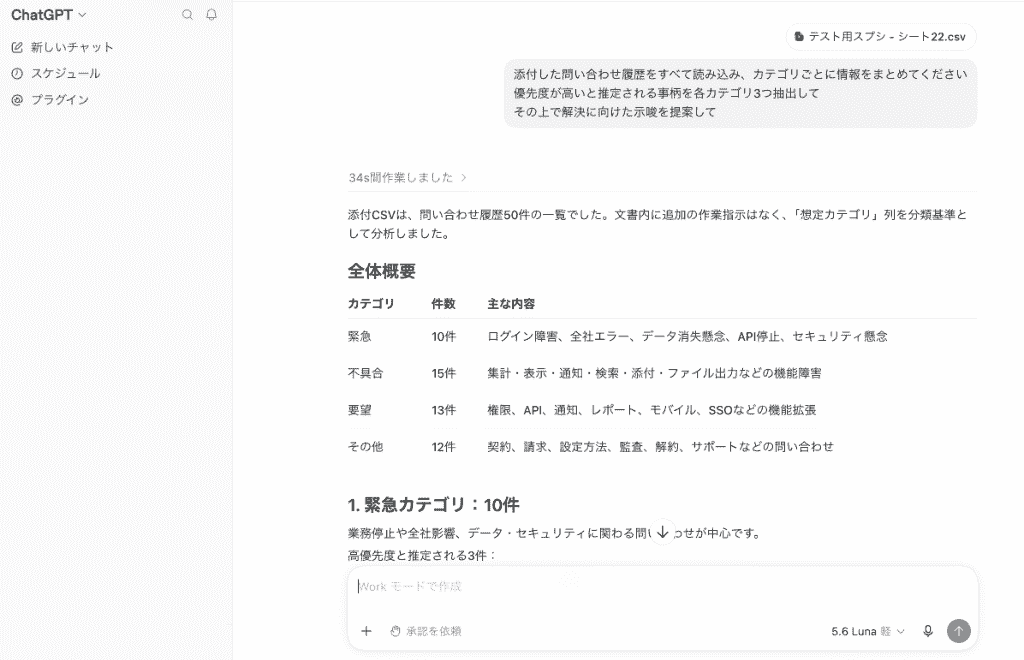Image resolution: width=1024 pixels, height=660 pixels.
Task: Click the その他 category cell
Action: [365, 447]
